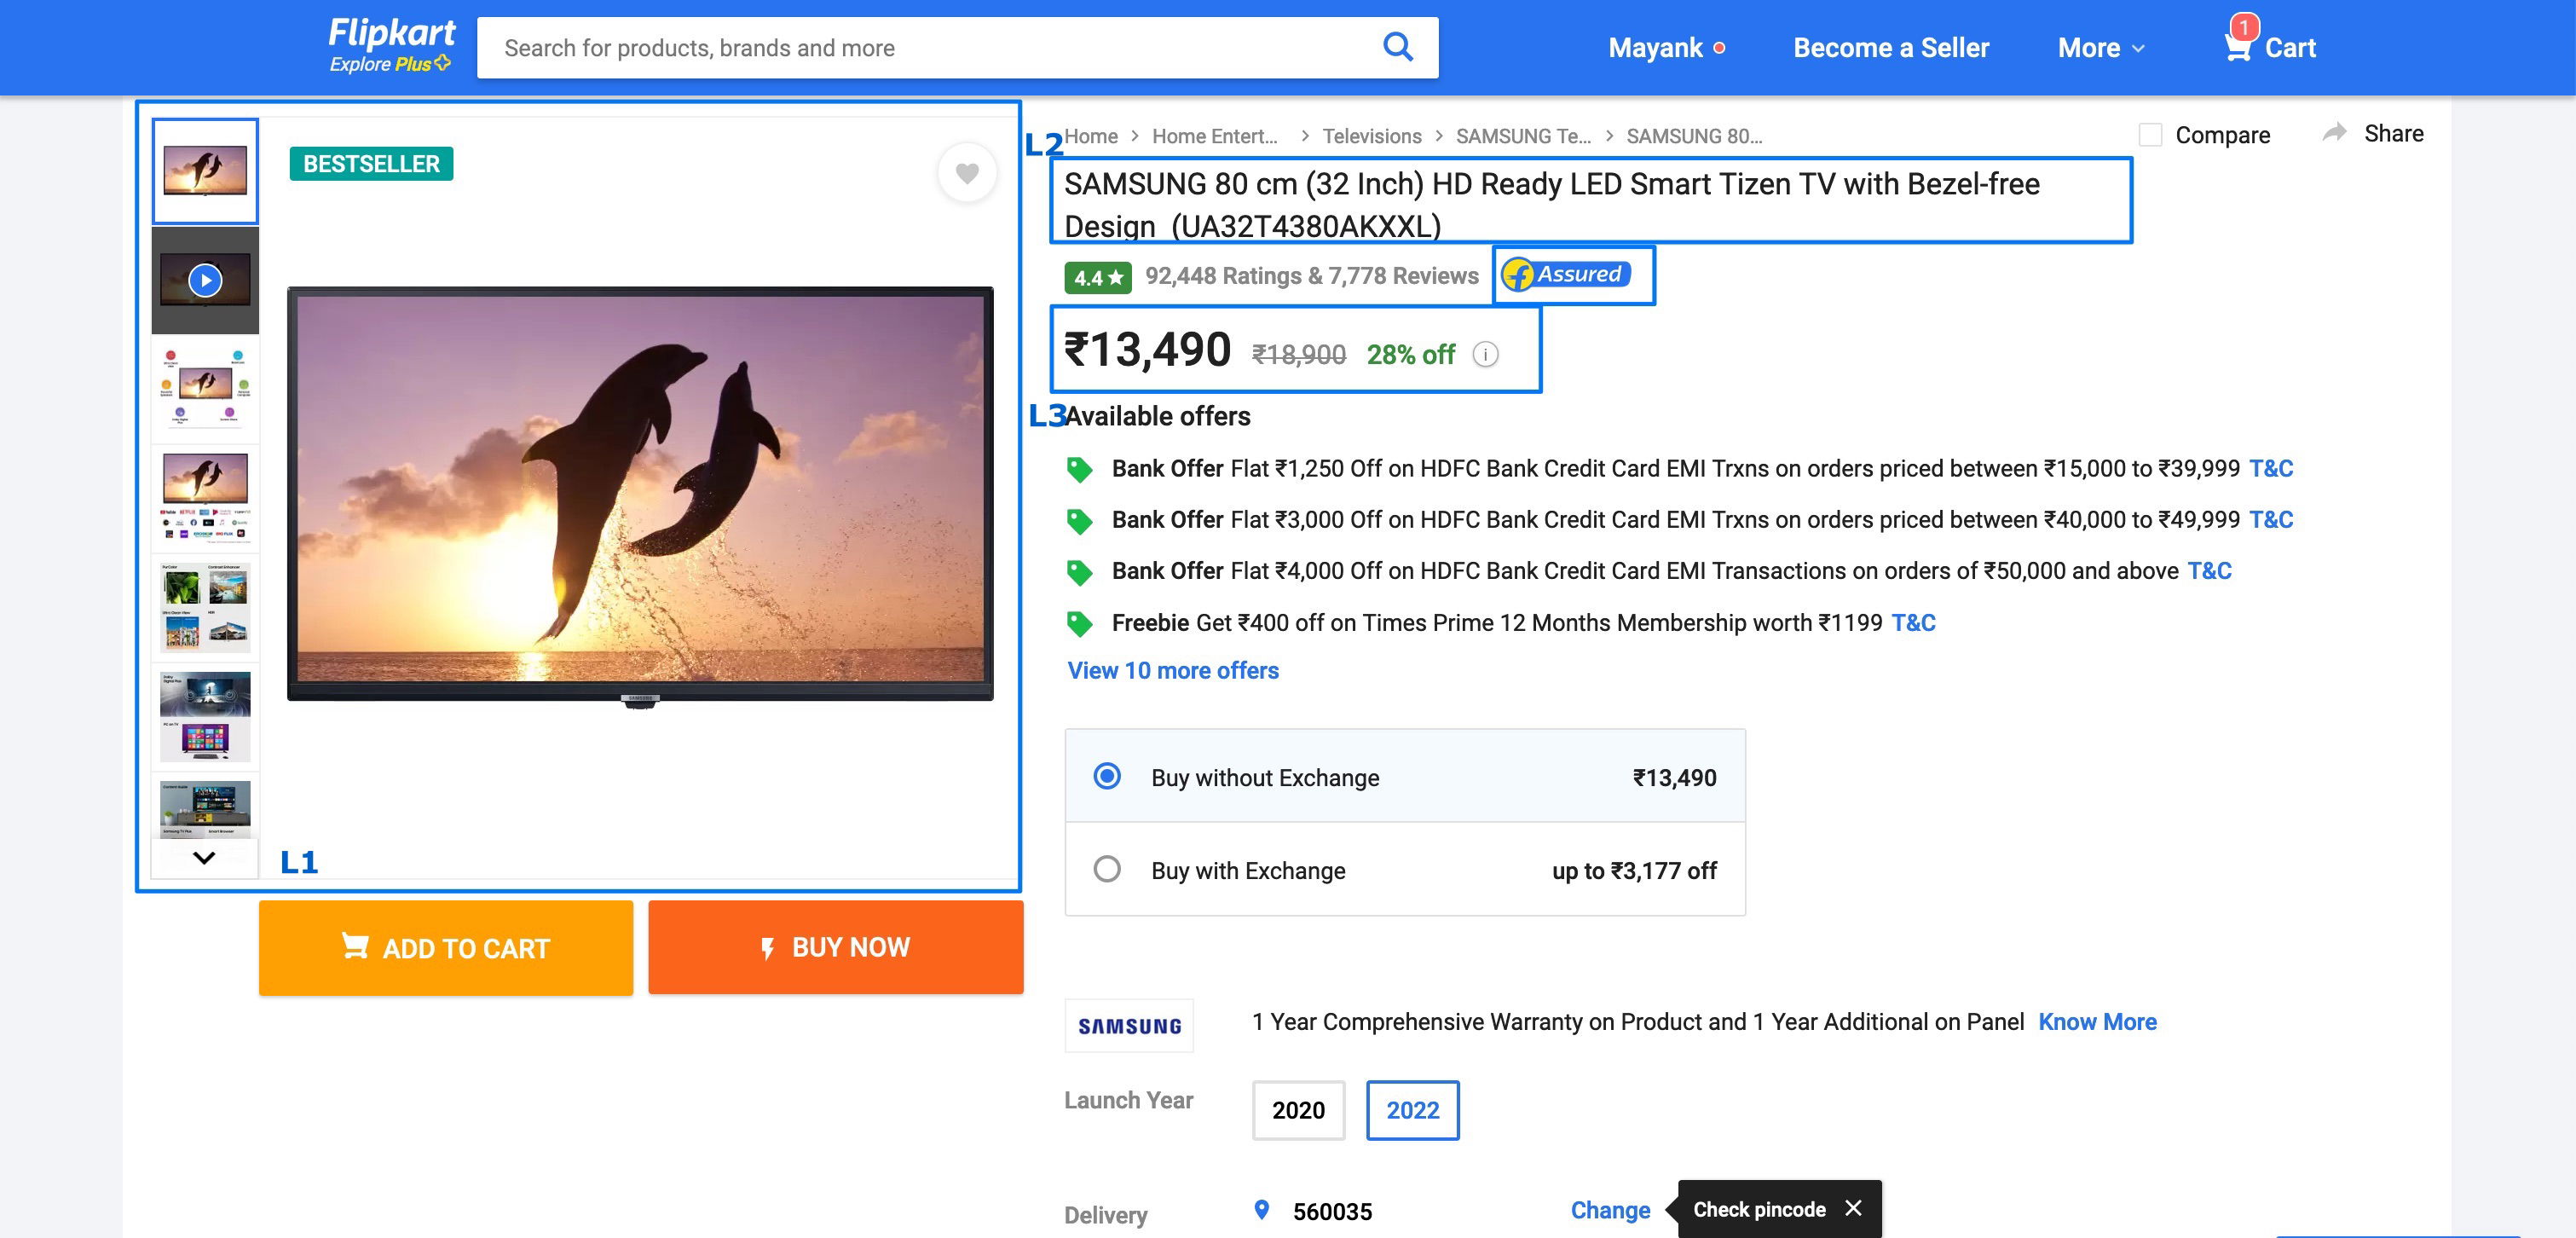Tick the Compare checkbox

(x=2150, y=135)
